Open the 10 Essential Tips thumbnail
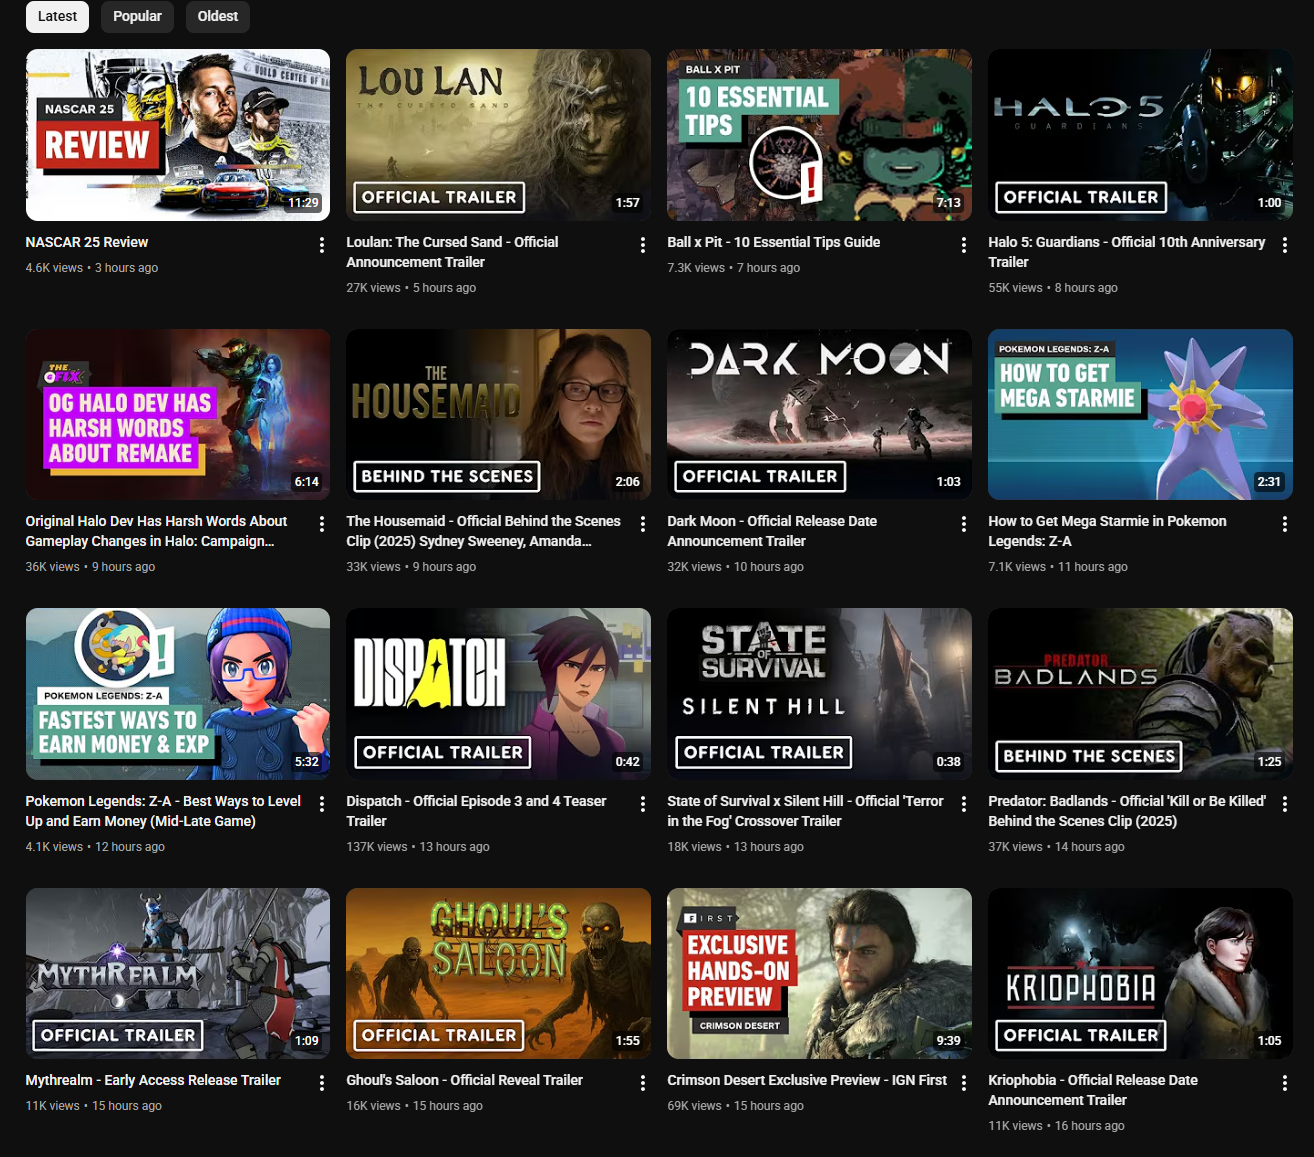 tap(819, 135)
